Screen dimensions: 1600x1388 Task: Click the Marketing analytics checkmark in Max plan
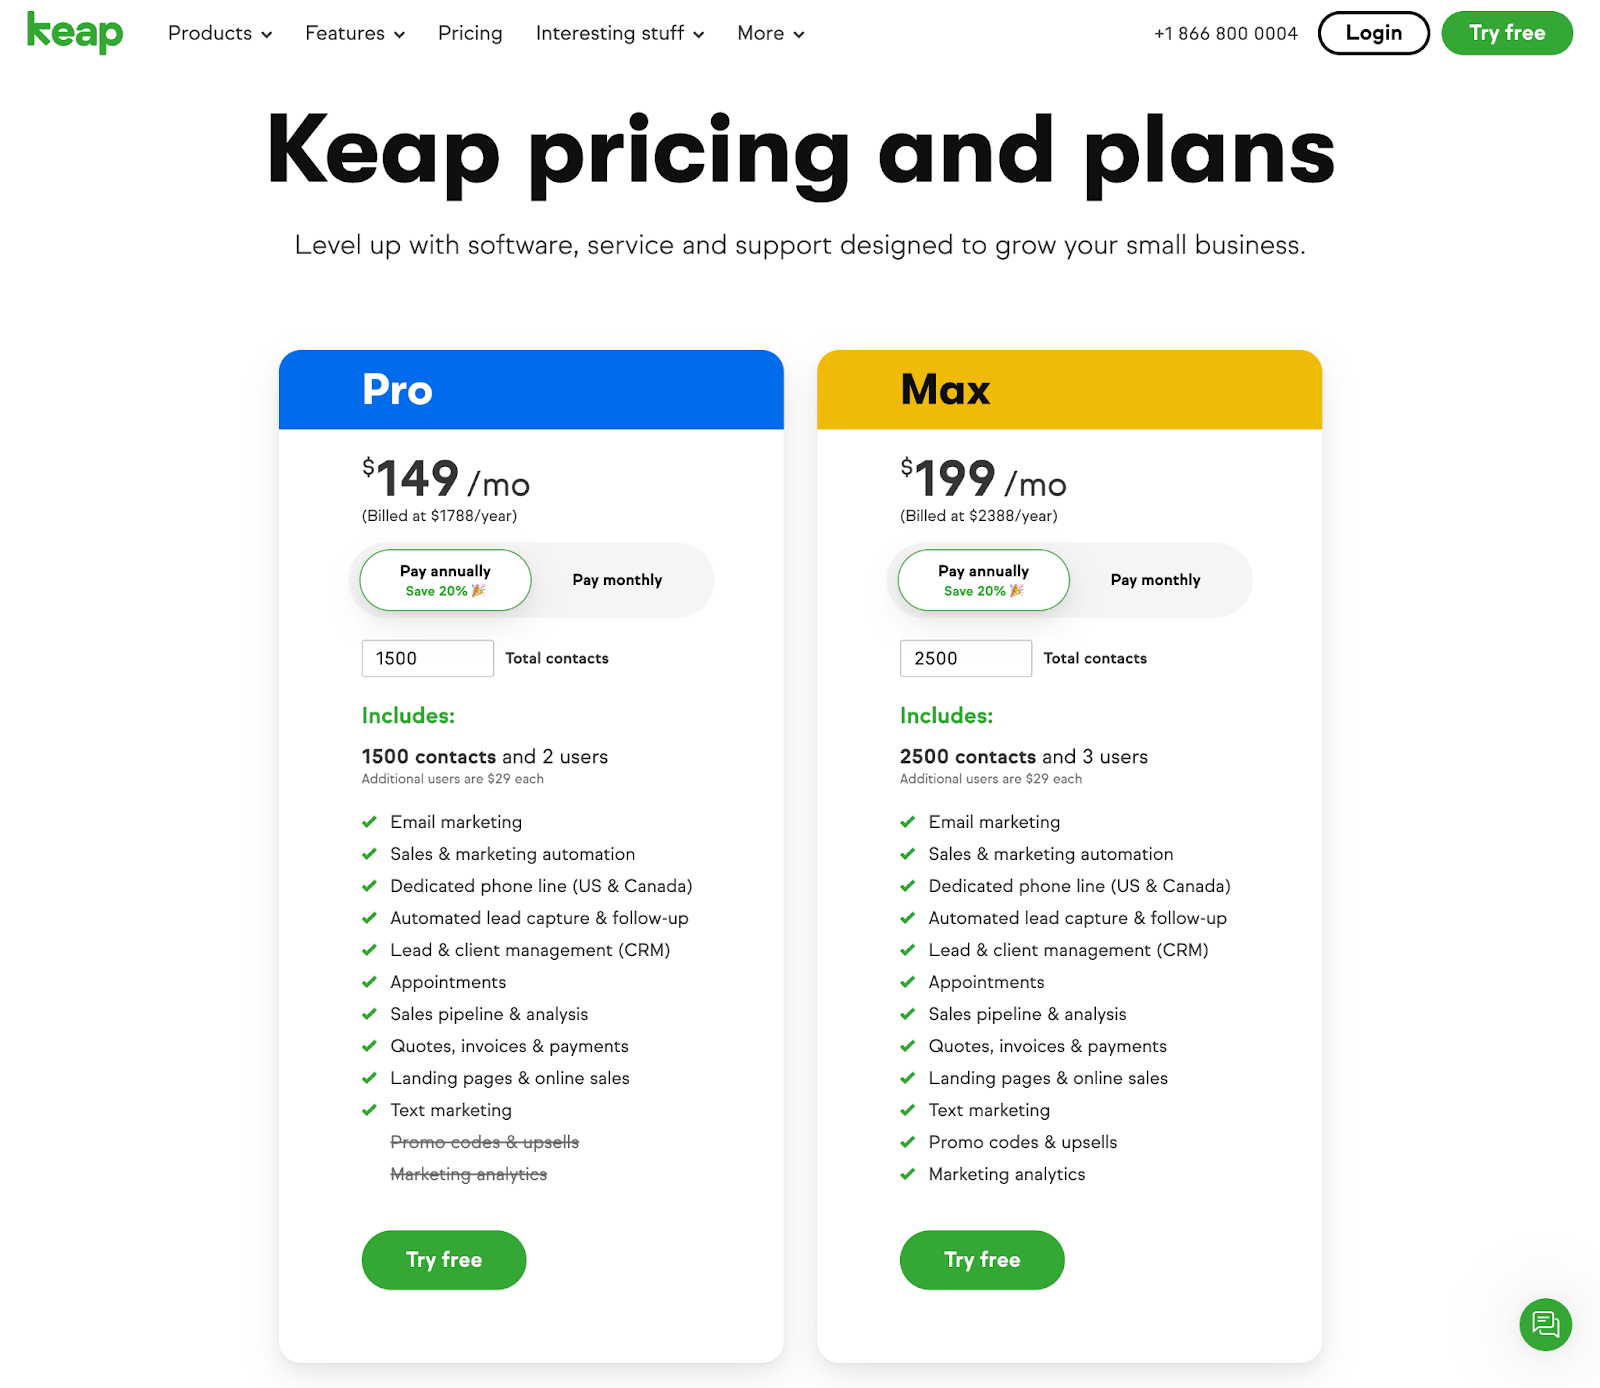(907, 1174)
